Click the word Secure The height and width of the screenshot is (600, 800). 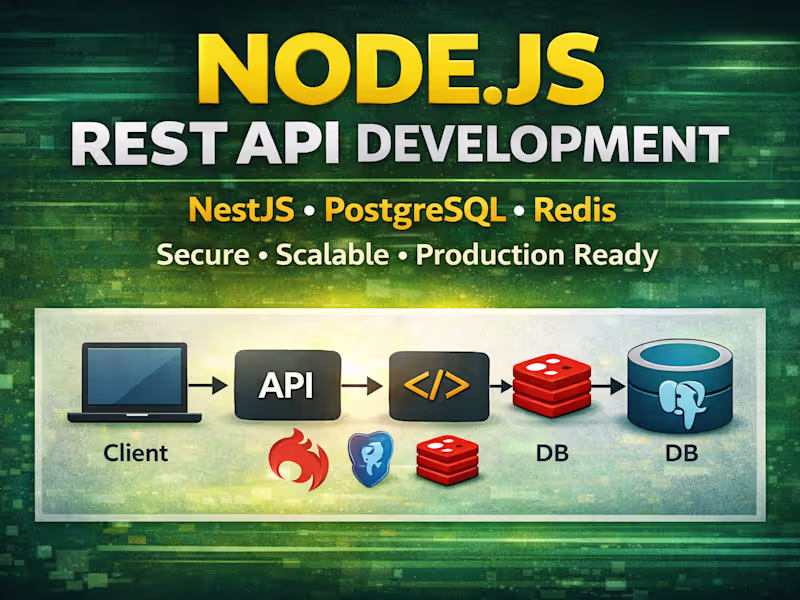point(203,255)
